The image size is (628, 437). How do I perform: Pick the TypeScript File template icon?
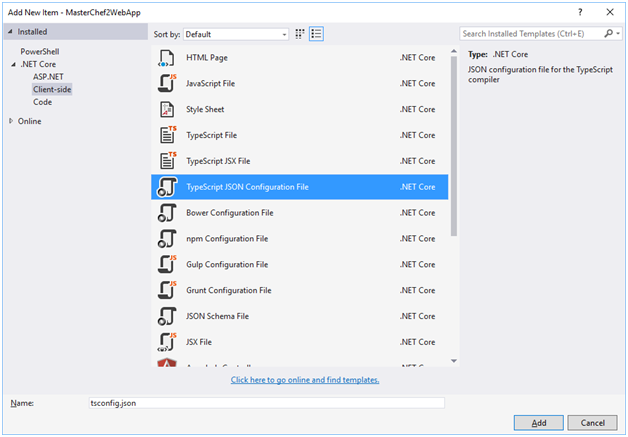coord(168,135)
